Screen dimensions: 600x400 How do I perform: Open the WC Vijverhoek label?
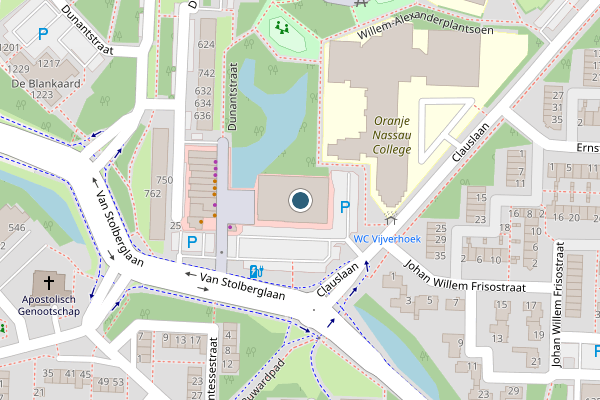click(387, 239)
